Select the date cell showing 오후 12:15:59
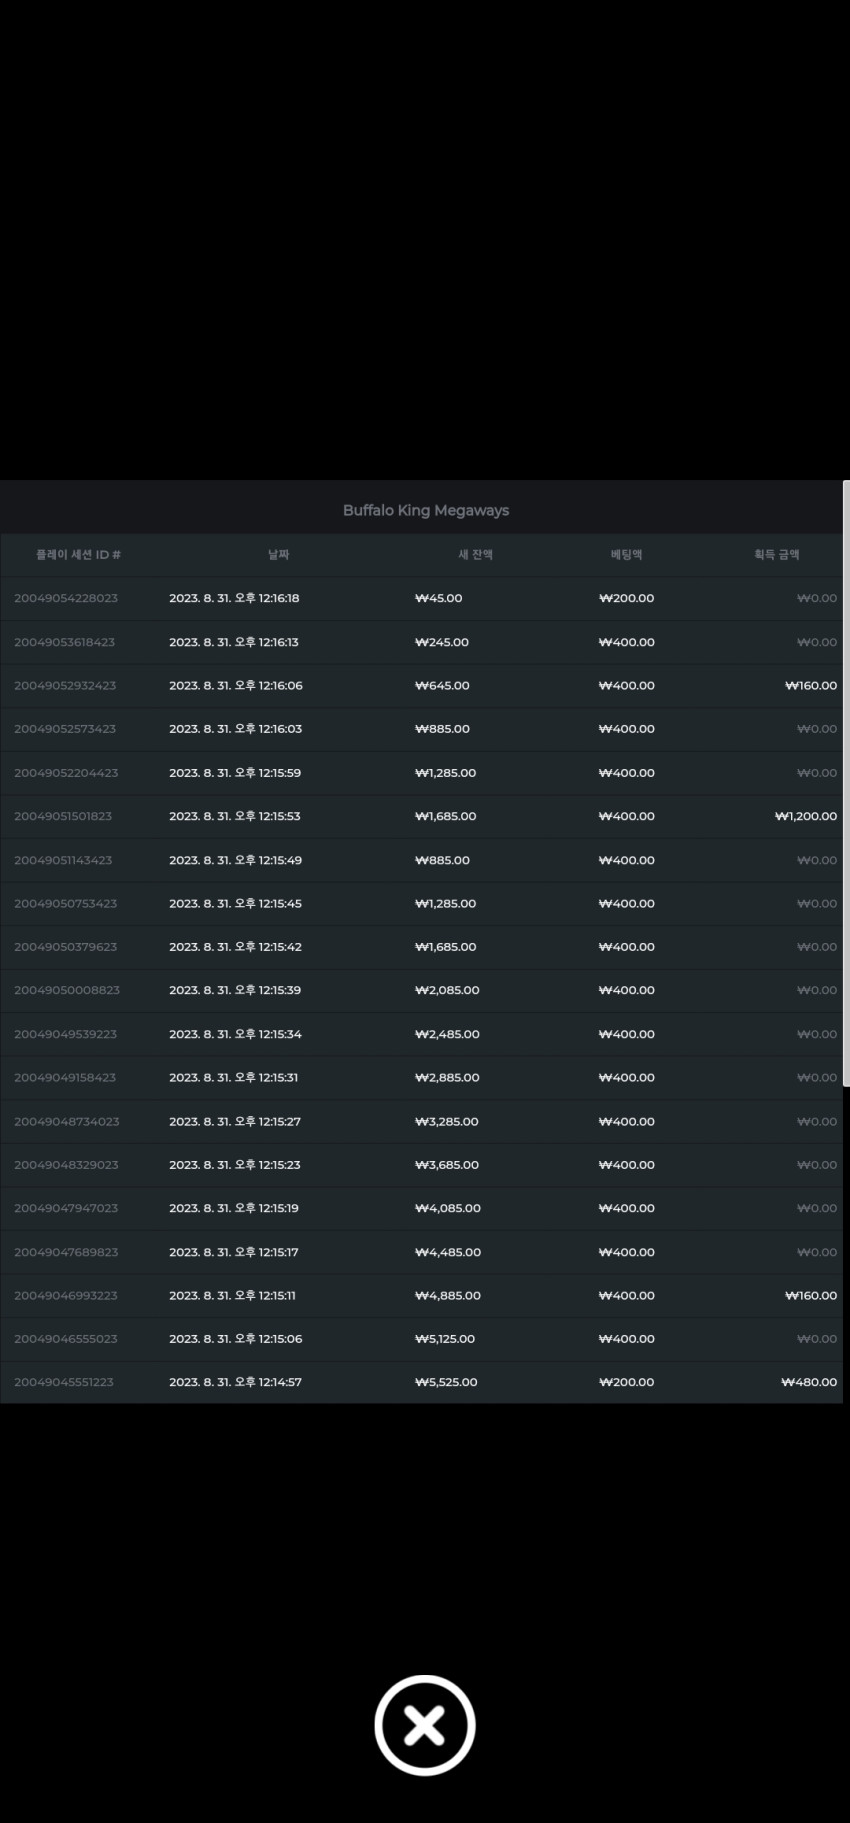 click(x=235, y=773)
